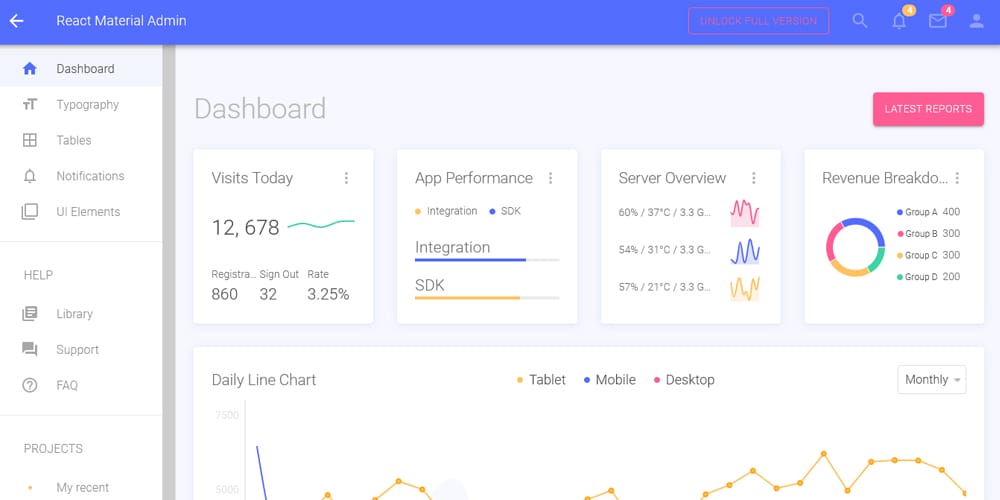The width and height of the screenshot is (1000, 500).
Task: Click the Dashboard page heading
Action: tap(260, 109)
